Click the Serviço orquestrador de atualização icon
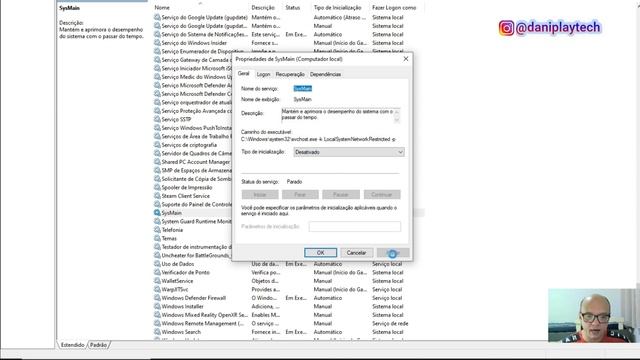Screen dimensions: 640x360 click(157, 102)
